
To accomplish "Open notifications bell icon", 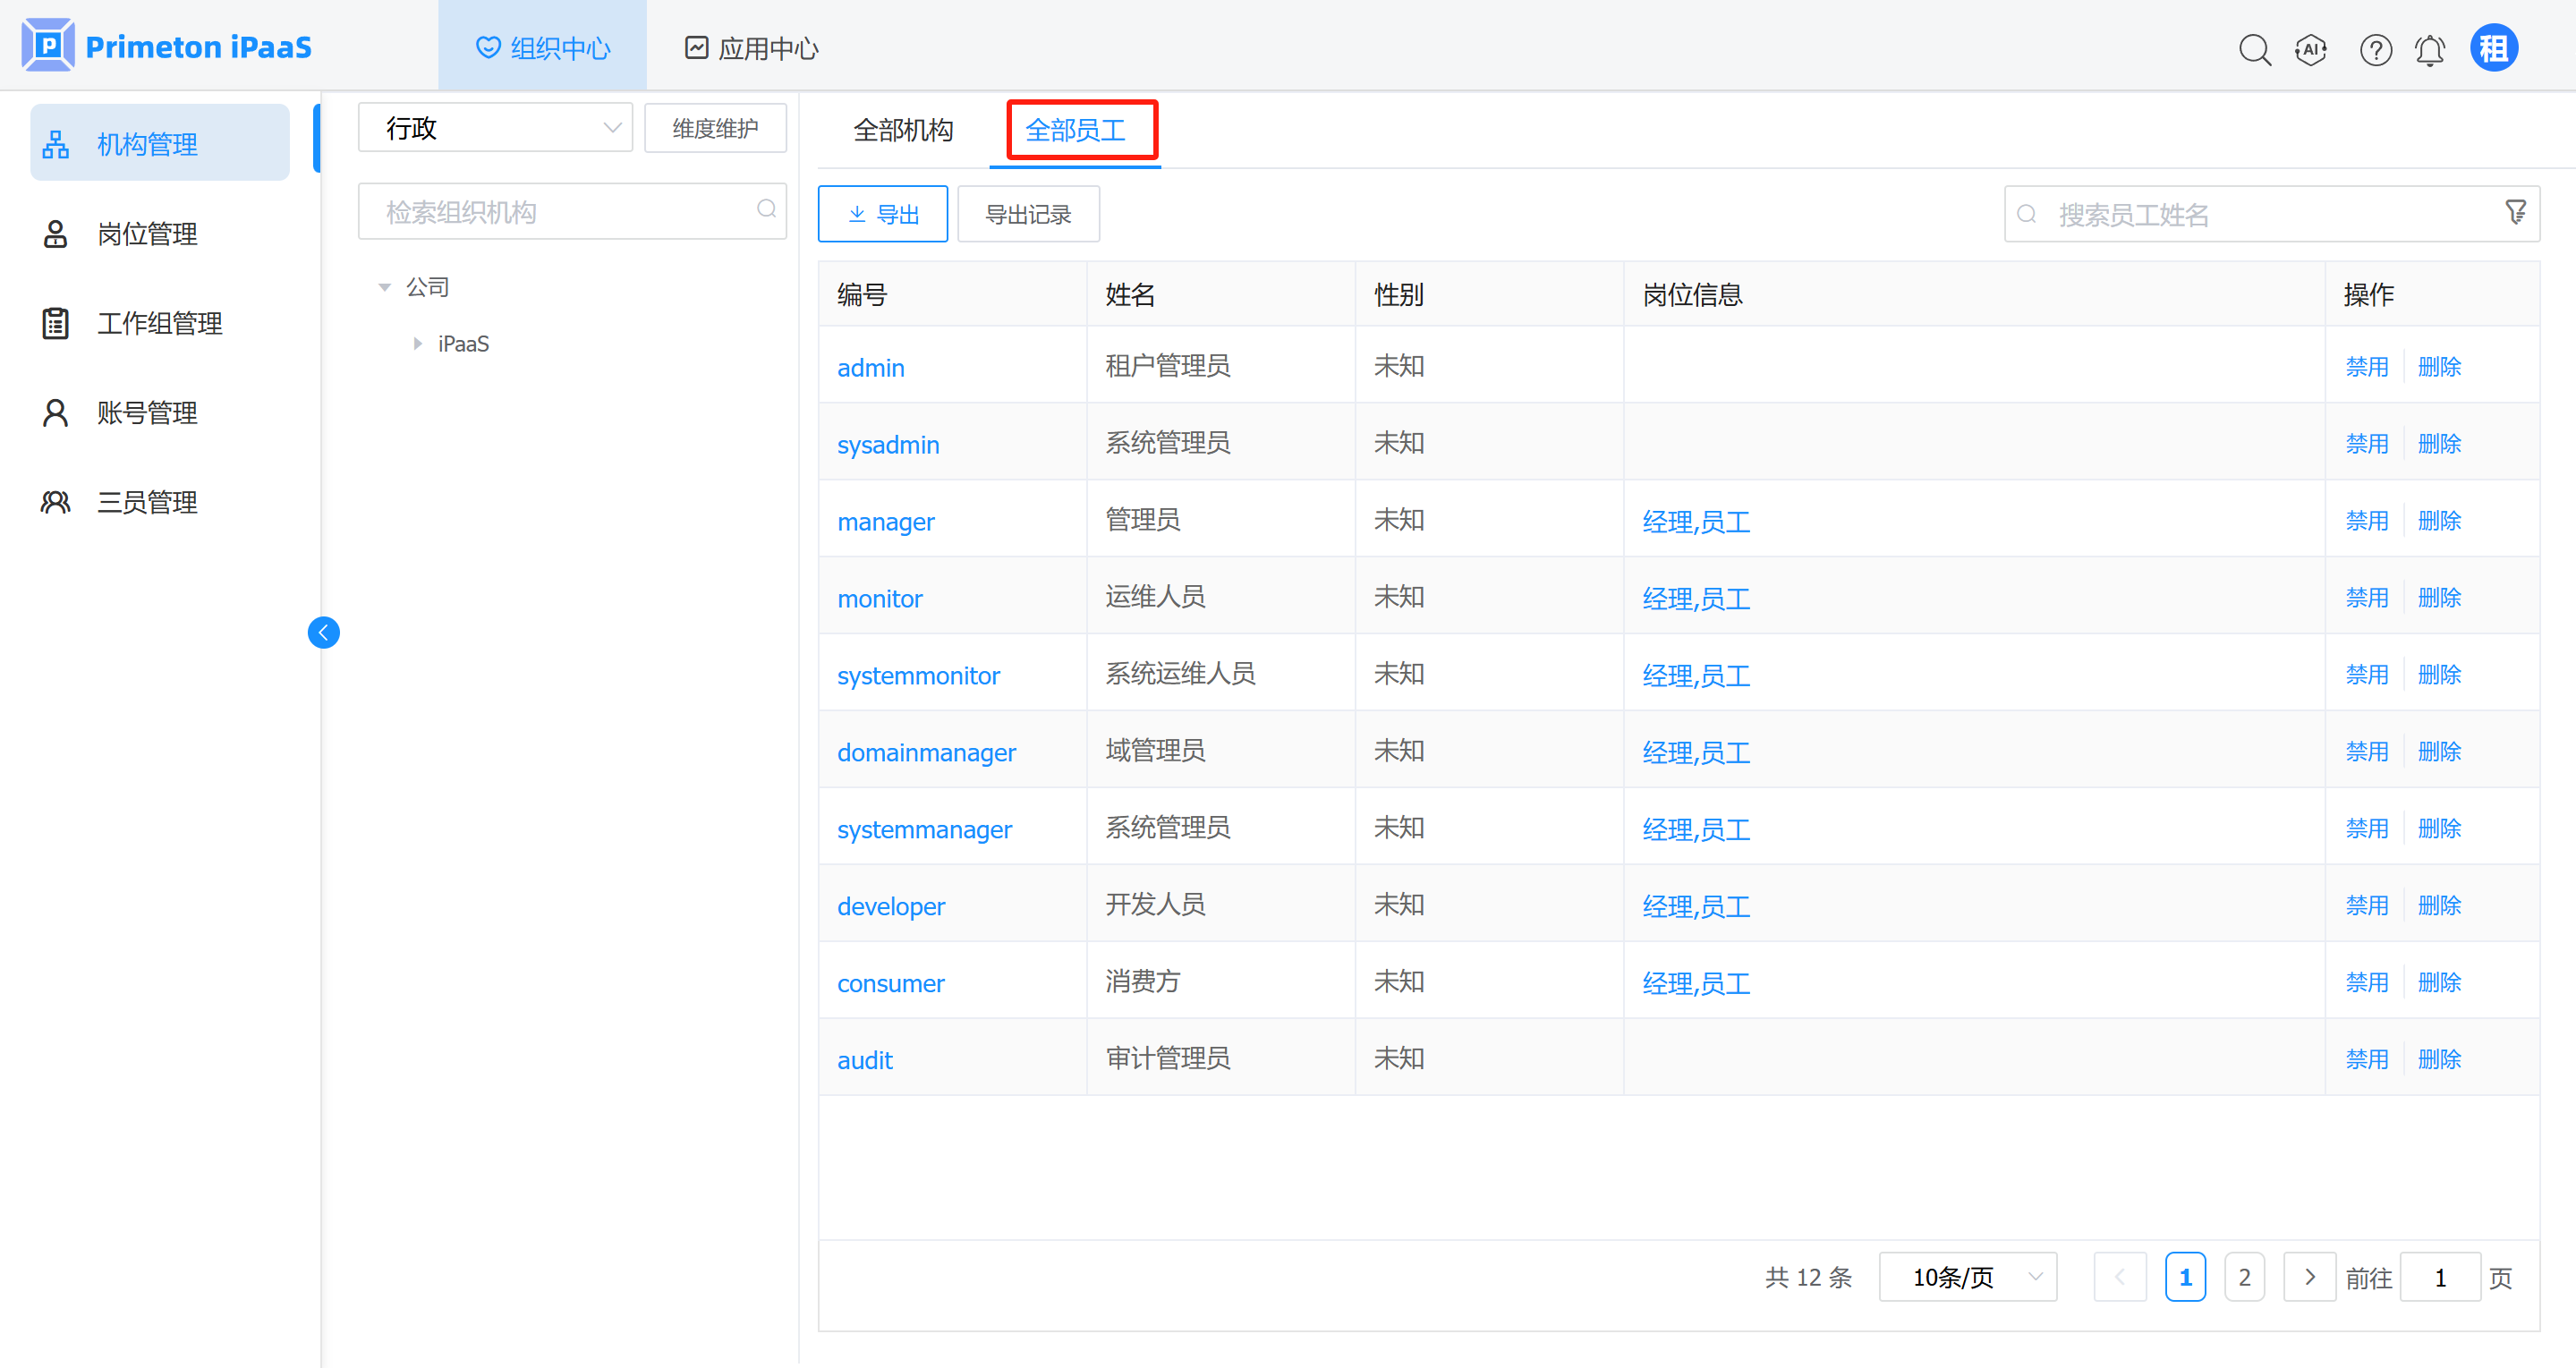I will click(x=2430, y=48).
